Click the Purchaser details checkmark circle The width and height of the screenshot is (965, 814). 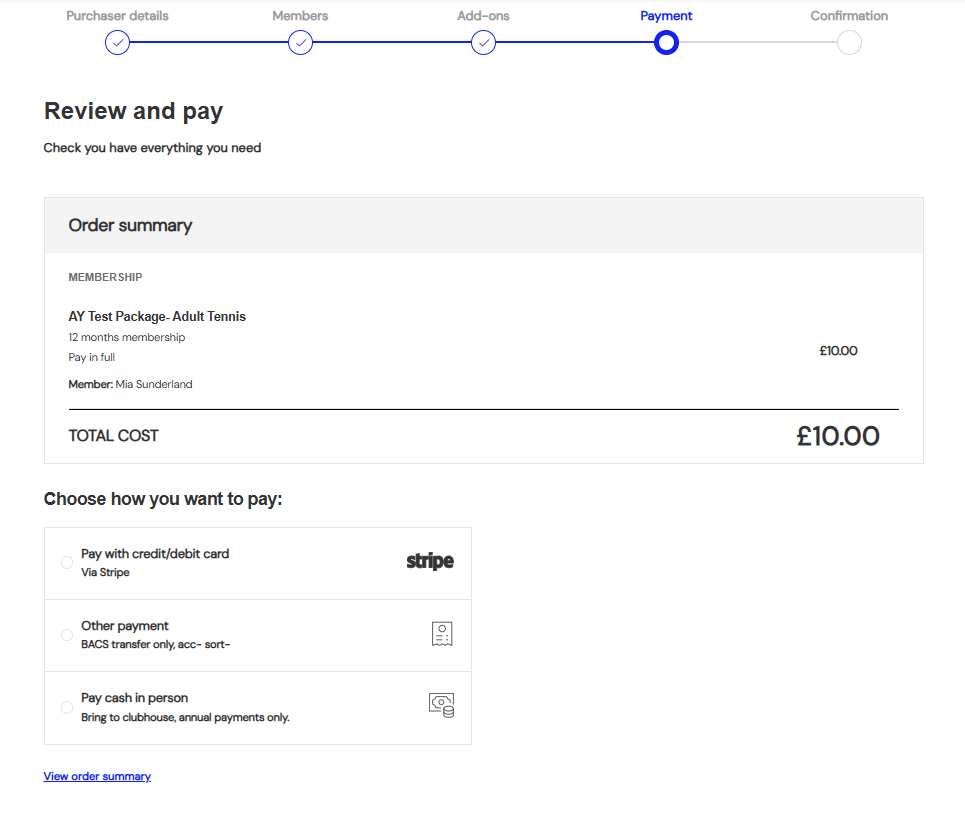pos(117,42)
